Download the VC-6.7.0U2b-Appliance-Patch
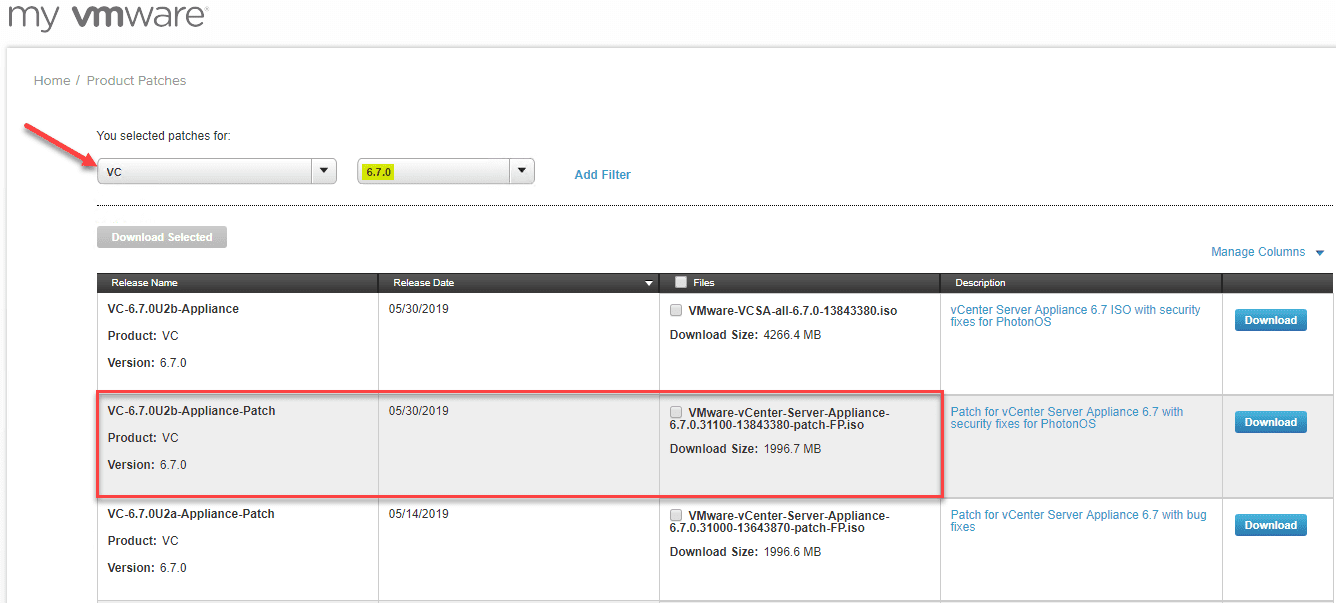 [1271, 422]
